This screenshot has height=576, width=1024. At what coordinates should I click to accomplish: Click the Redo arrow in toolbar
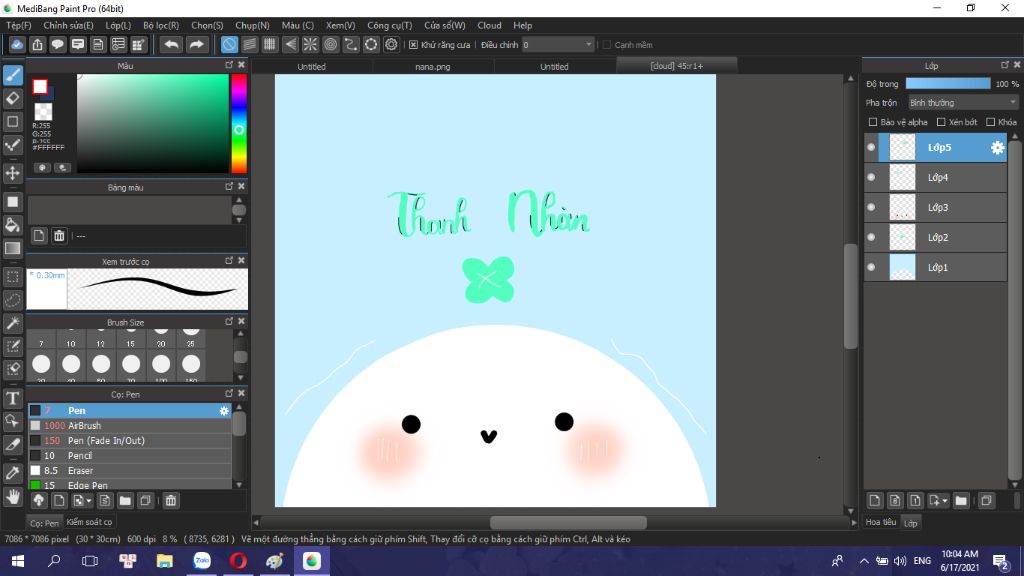[x=196, y=44]
